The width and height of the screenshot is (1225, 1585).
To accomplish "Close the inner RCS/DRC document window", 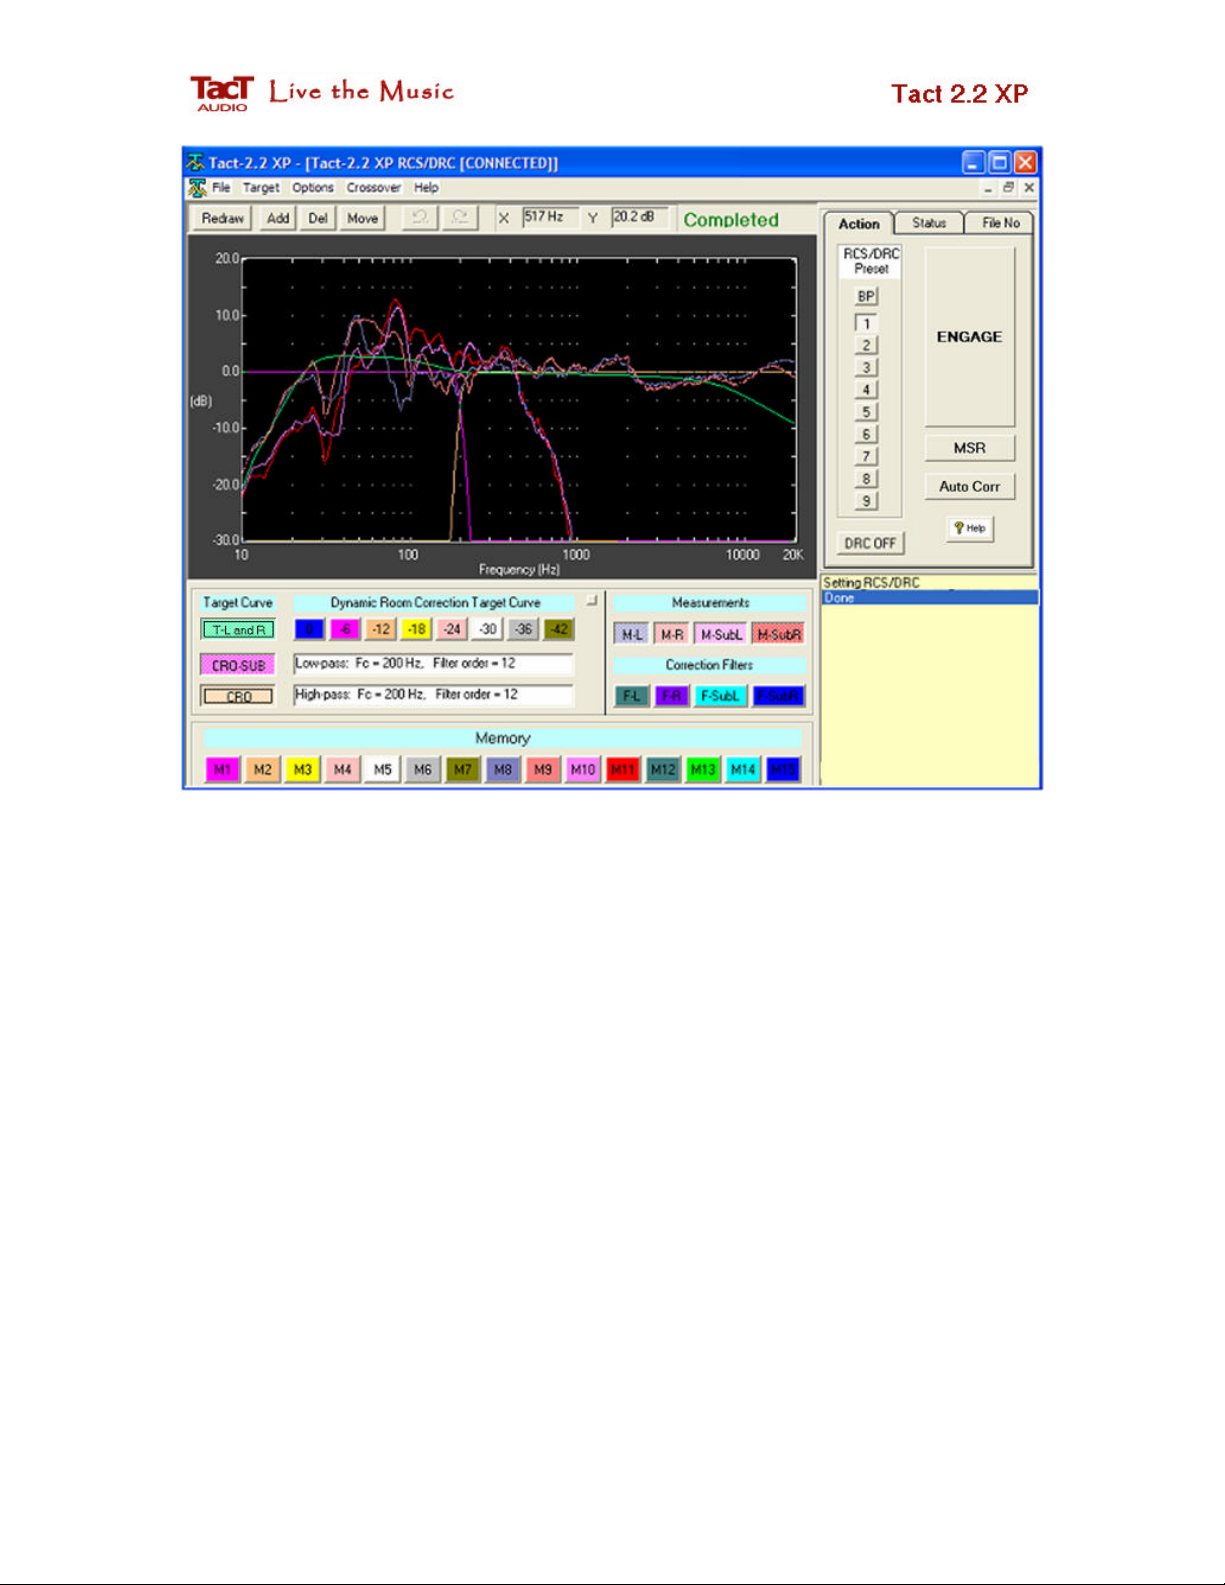I will pos(1028,187).
